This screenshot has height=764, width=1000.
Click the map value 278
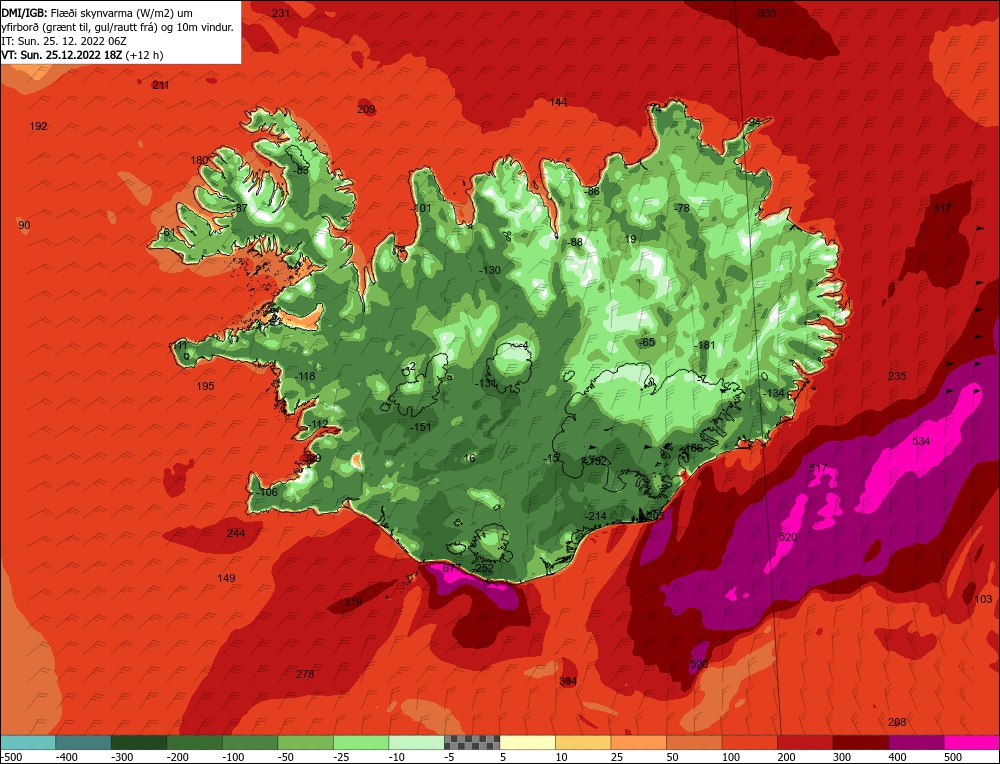coord(305,674)
